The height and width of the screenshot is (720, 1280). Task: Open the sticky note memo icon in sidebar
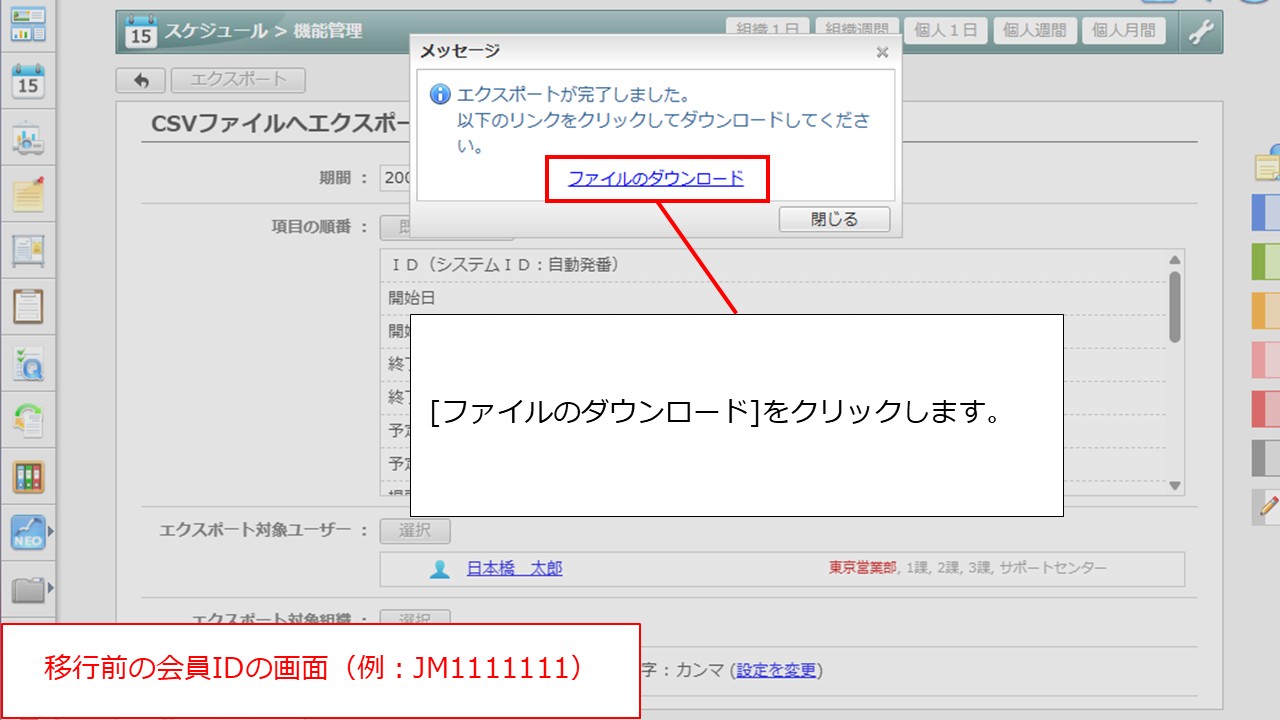(x=28, y=194)
